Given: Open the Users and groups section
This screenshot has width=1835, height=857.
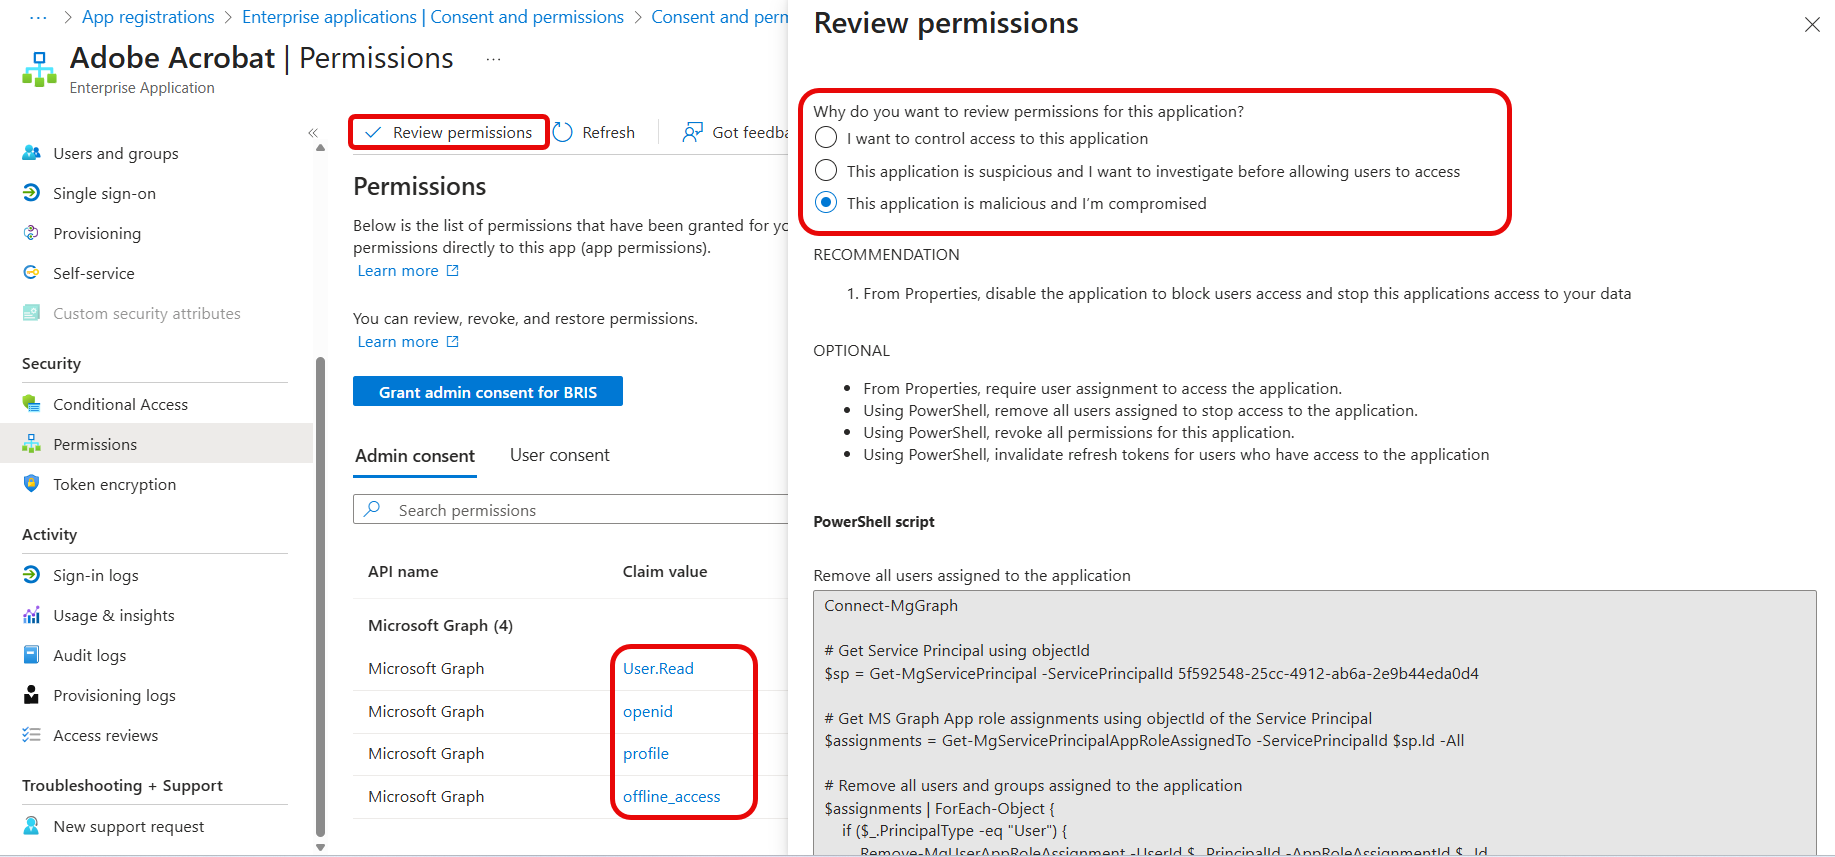Looking at the screenshot, I should coord(114,153).
